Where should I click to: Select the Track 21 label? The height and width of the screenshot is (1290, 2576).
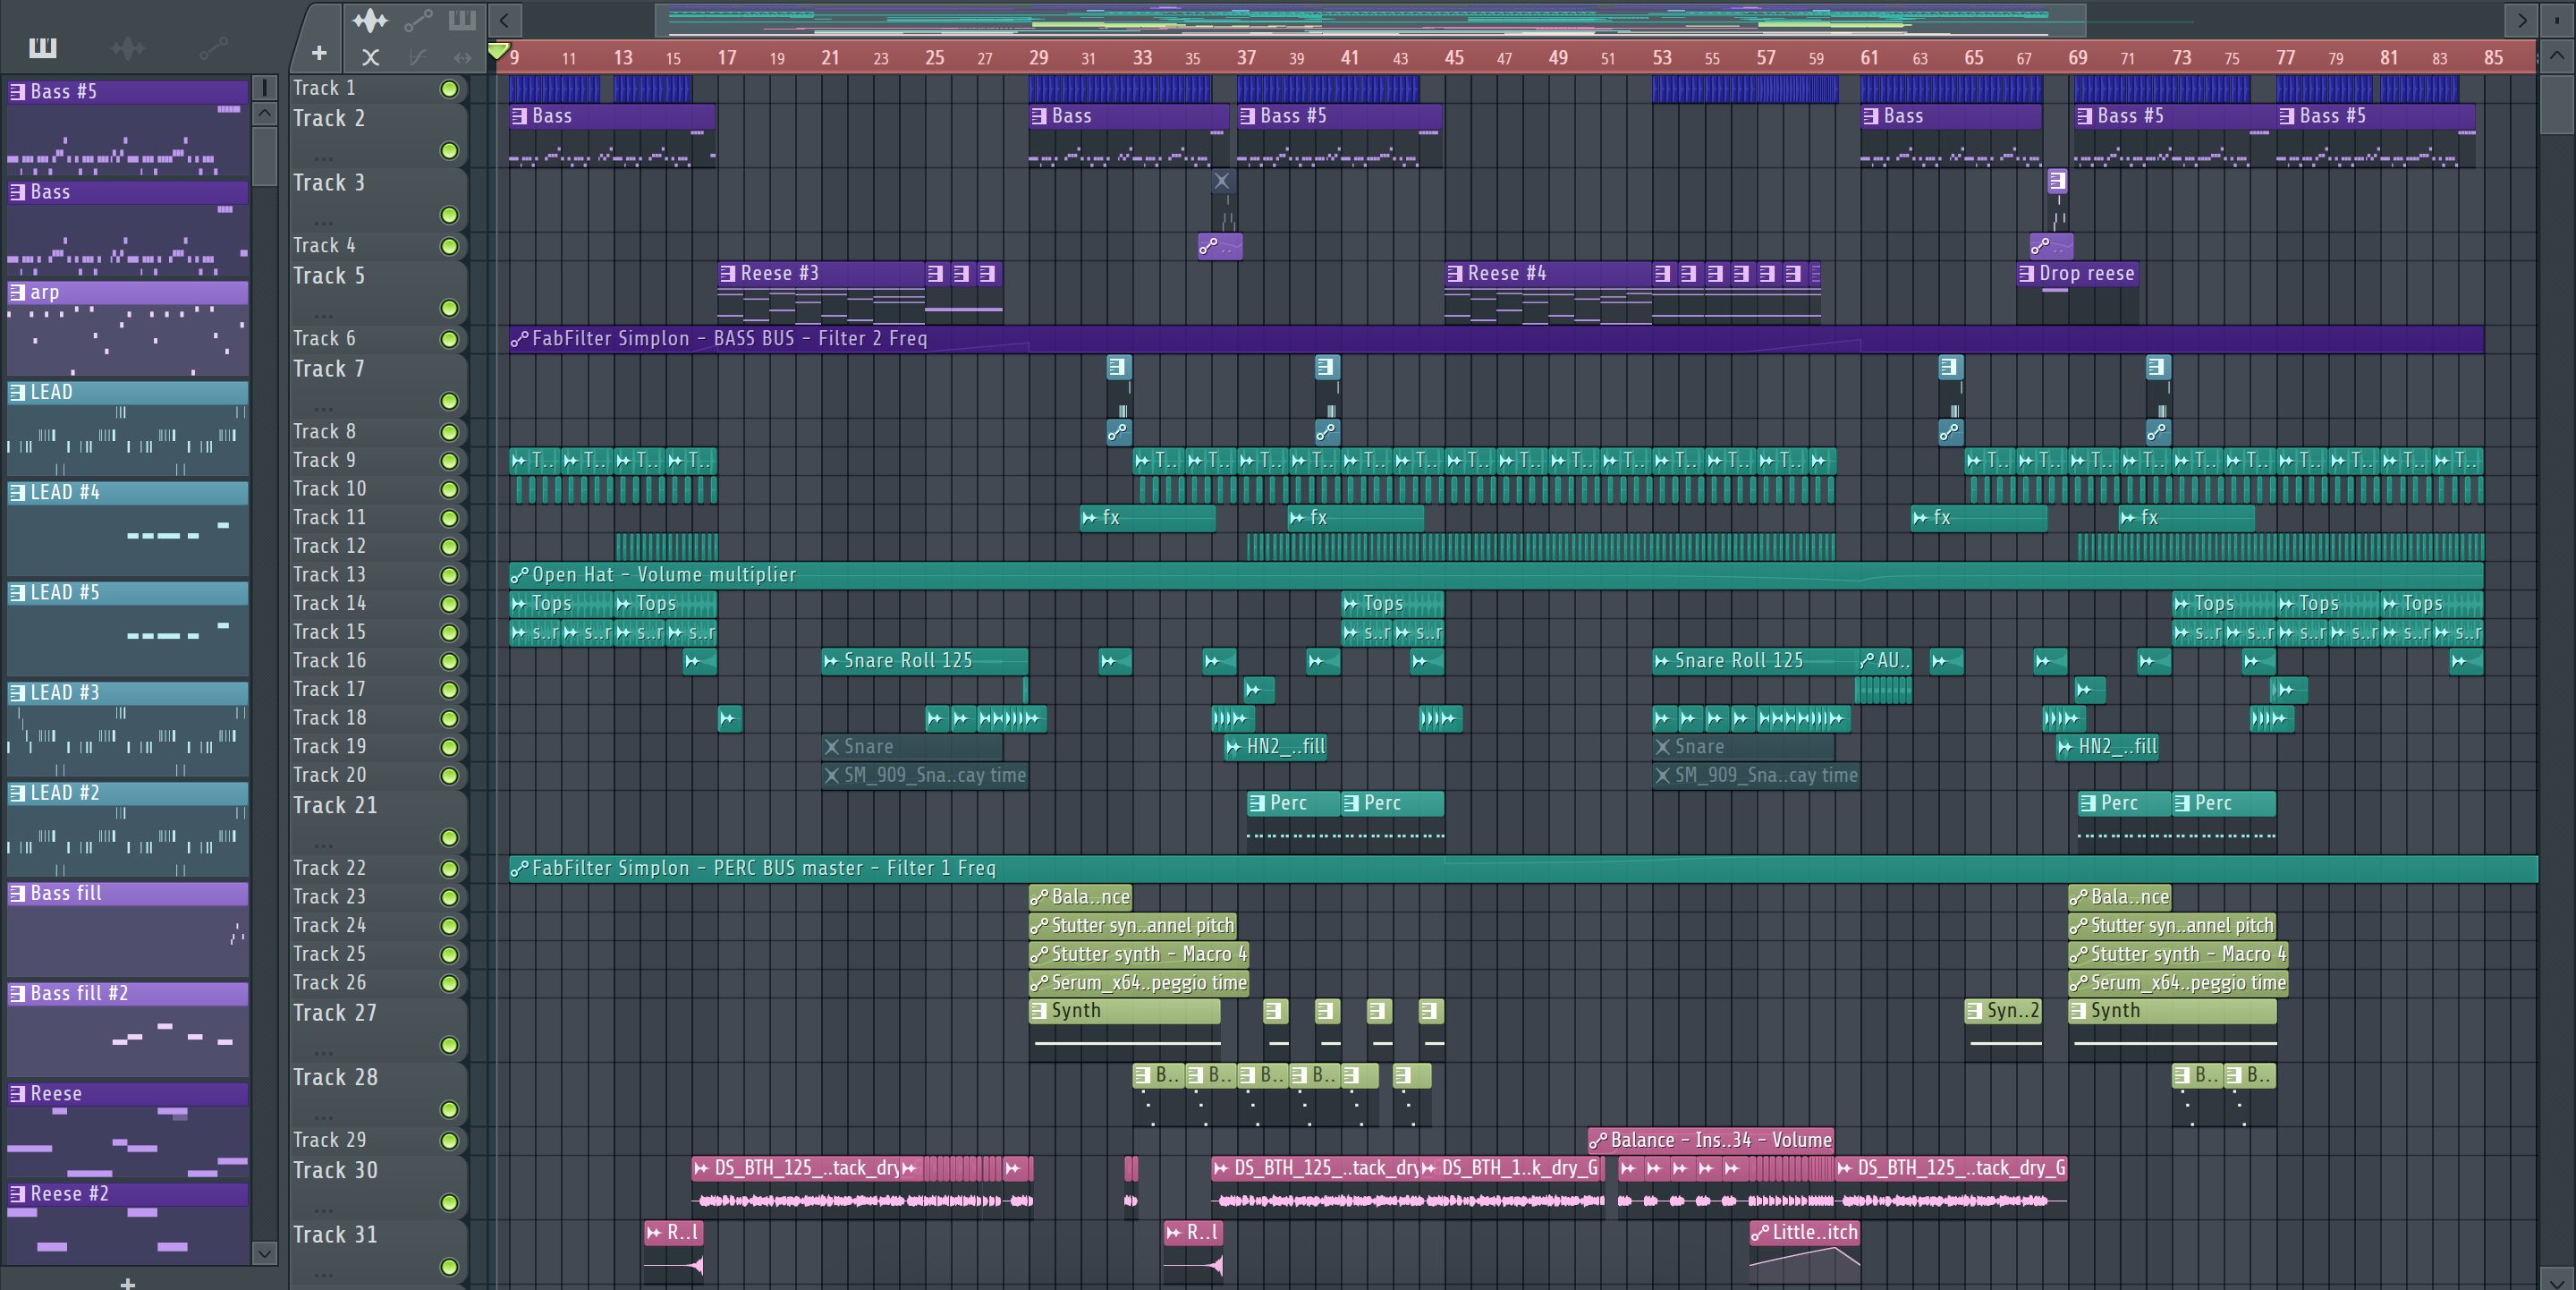point(335,806)
